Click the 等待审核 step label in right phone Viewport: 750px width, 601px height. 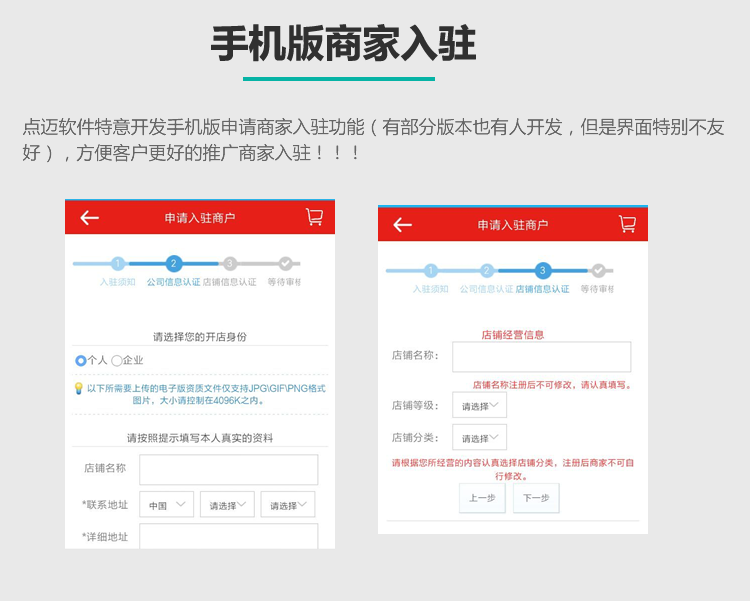[597, 289]
